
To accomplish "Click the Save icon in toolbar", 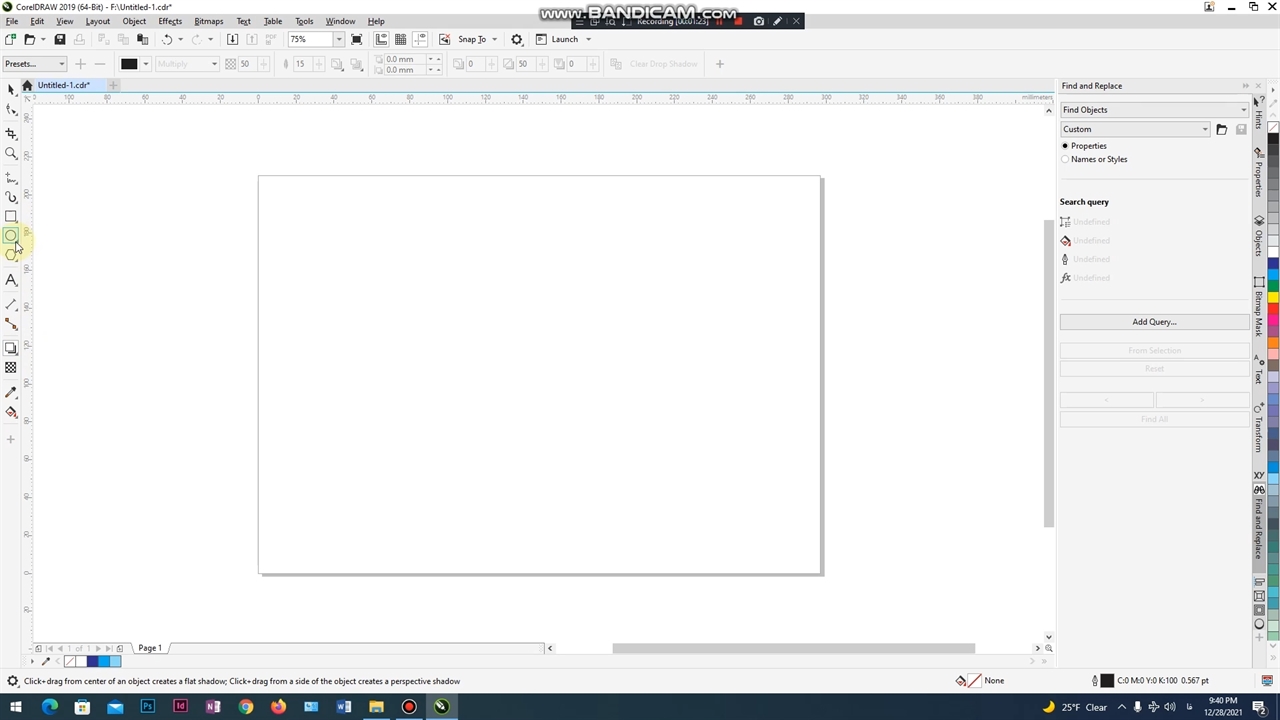I will click(60, 39).
